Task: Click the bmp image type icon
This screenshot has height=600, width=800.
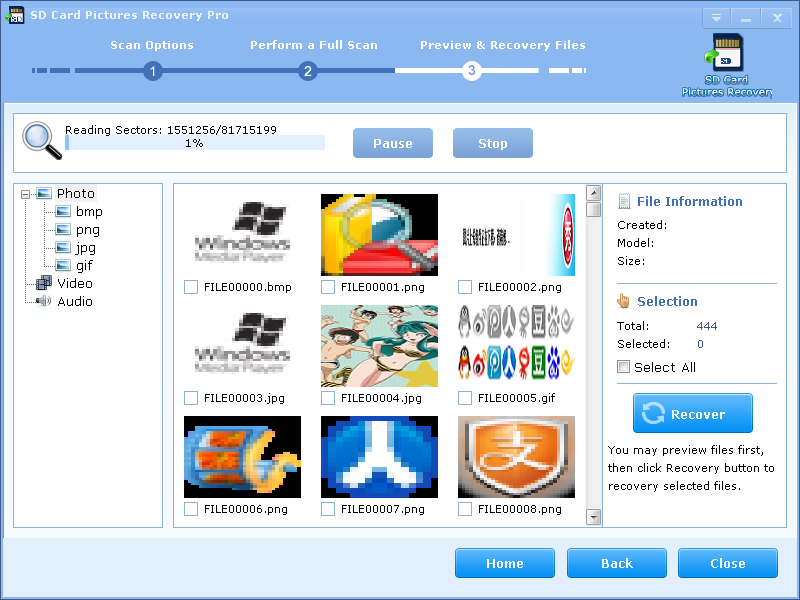Action: click(63, 211)
